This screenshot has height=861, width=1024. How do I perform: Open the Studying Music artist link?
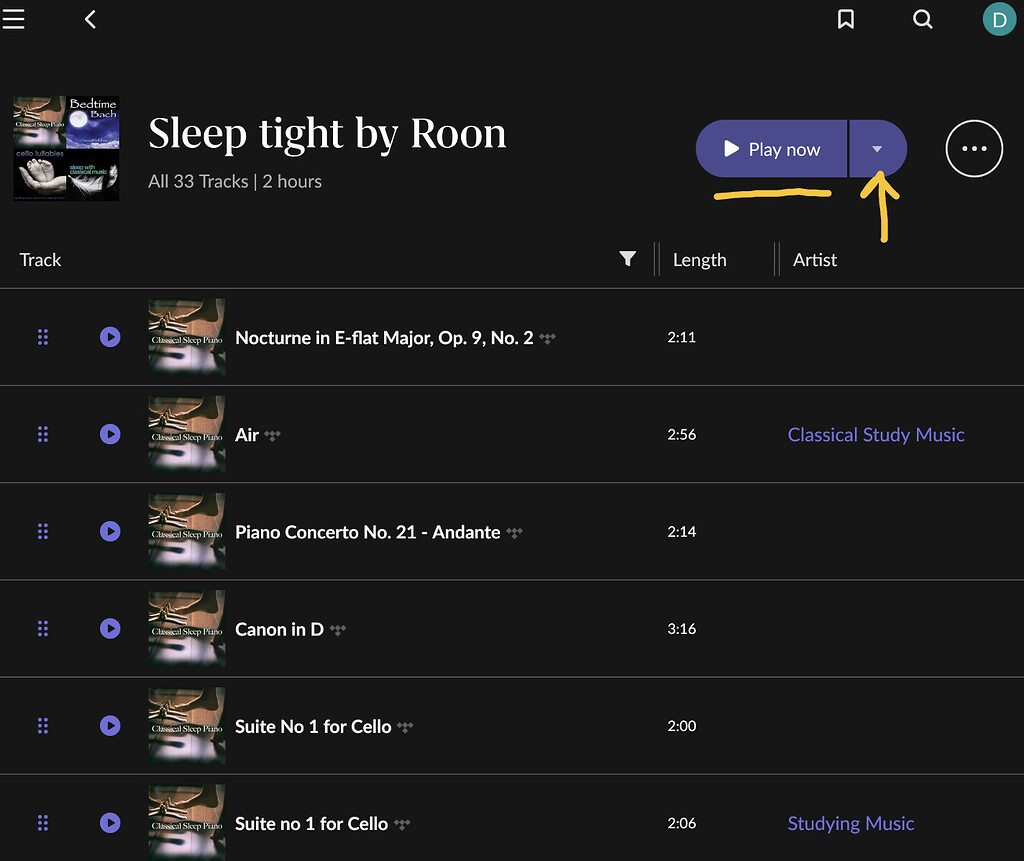[851, 823]
